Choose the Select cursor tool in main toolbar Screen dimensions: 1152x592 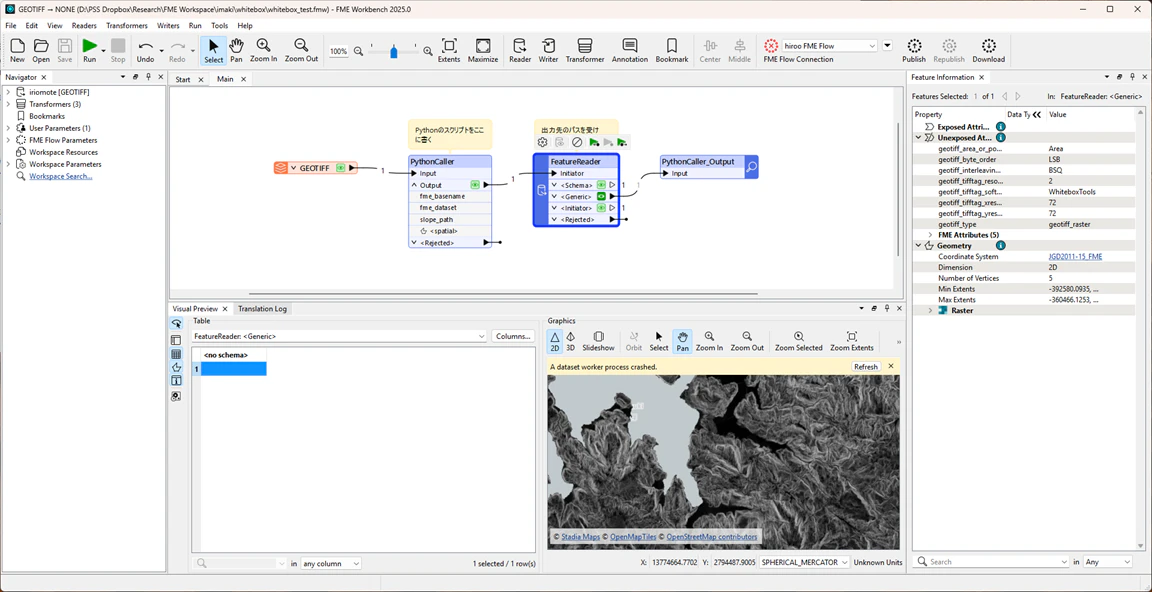[x=214, y=50]
